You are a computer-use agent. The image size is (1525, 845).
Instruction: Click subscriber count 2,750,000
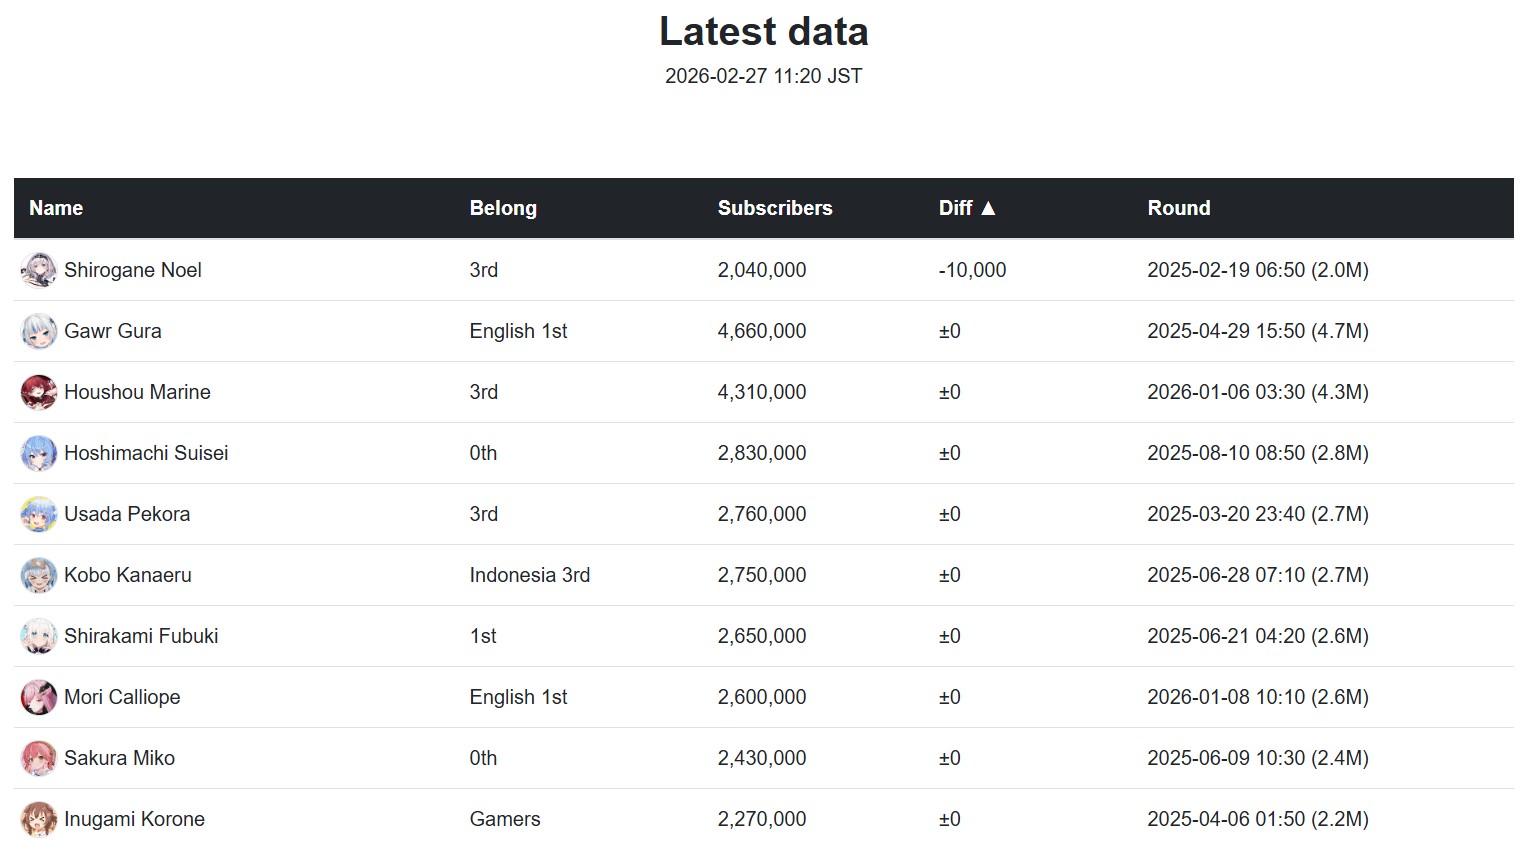762,575
